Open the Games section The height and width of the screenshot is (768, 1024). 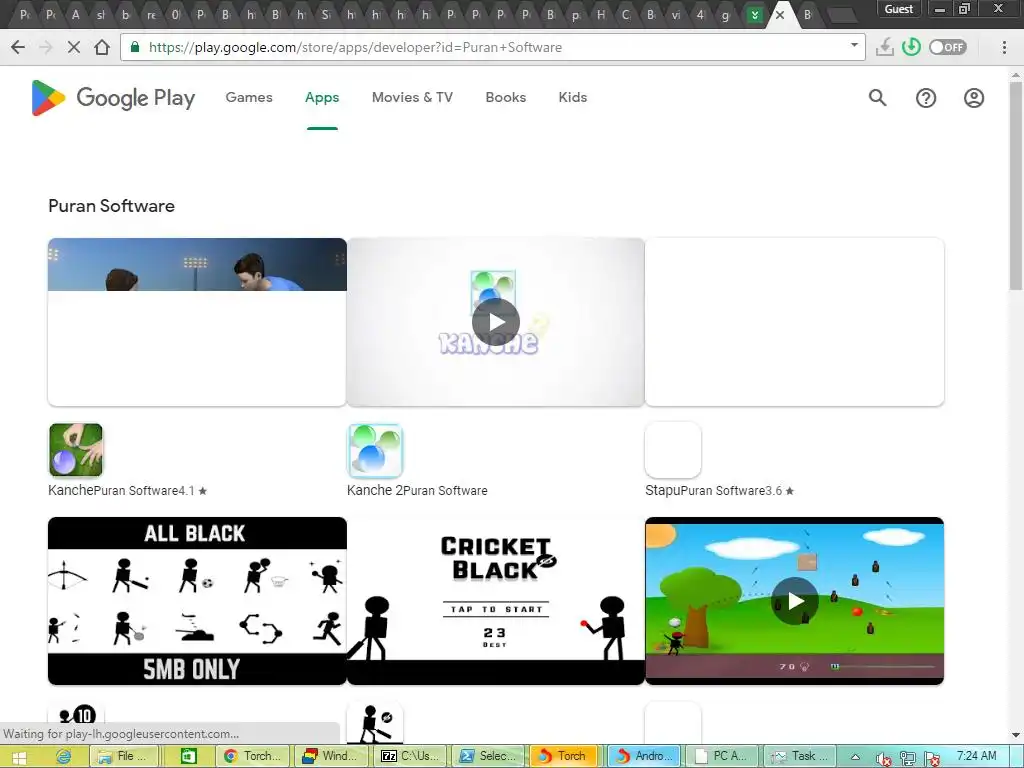coord(249,97)
